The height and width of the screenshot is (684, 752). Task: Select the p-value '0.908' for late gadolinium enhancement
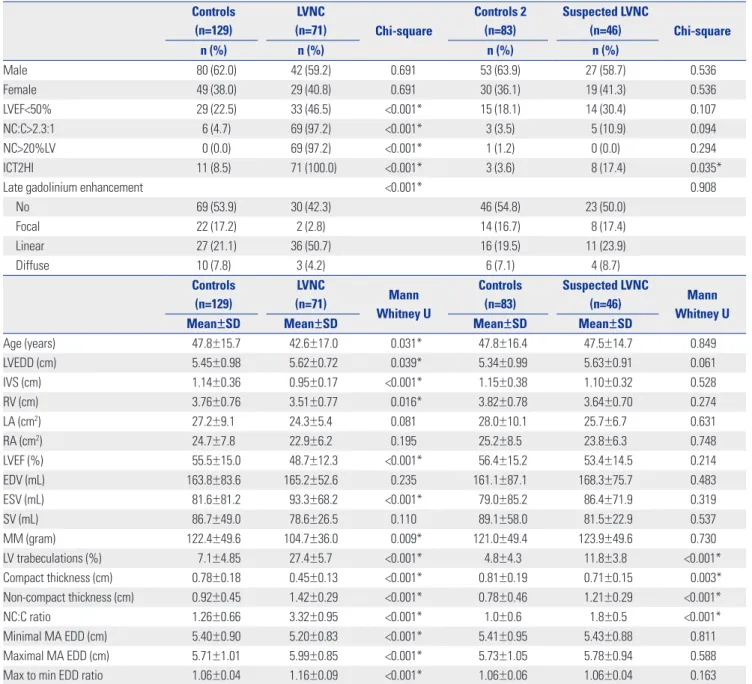click(703, 188)
